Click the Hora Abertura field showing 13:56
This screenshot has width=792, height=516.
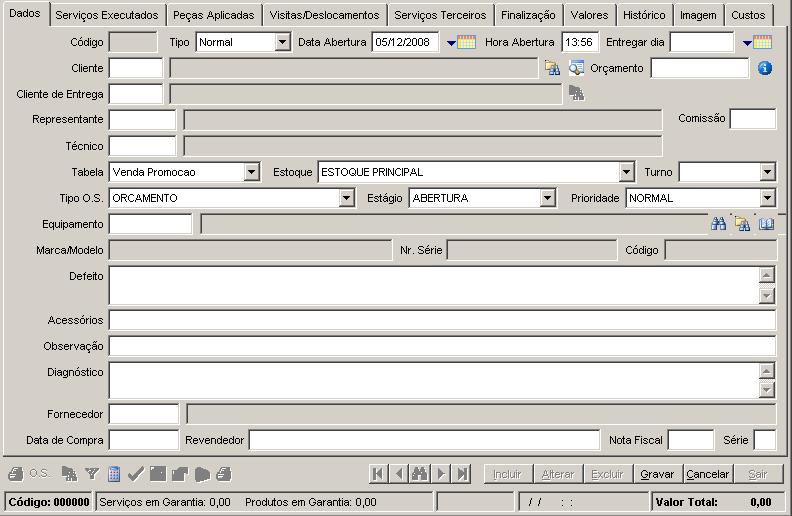580,42
